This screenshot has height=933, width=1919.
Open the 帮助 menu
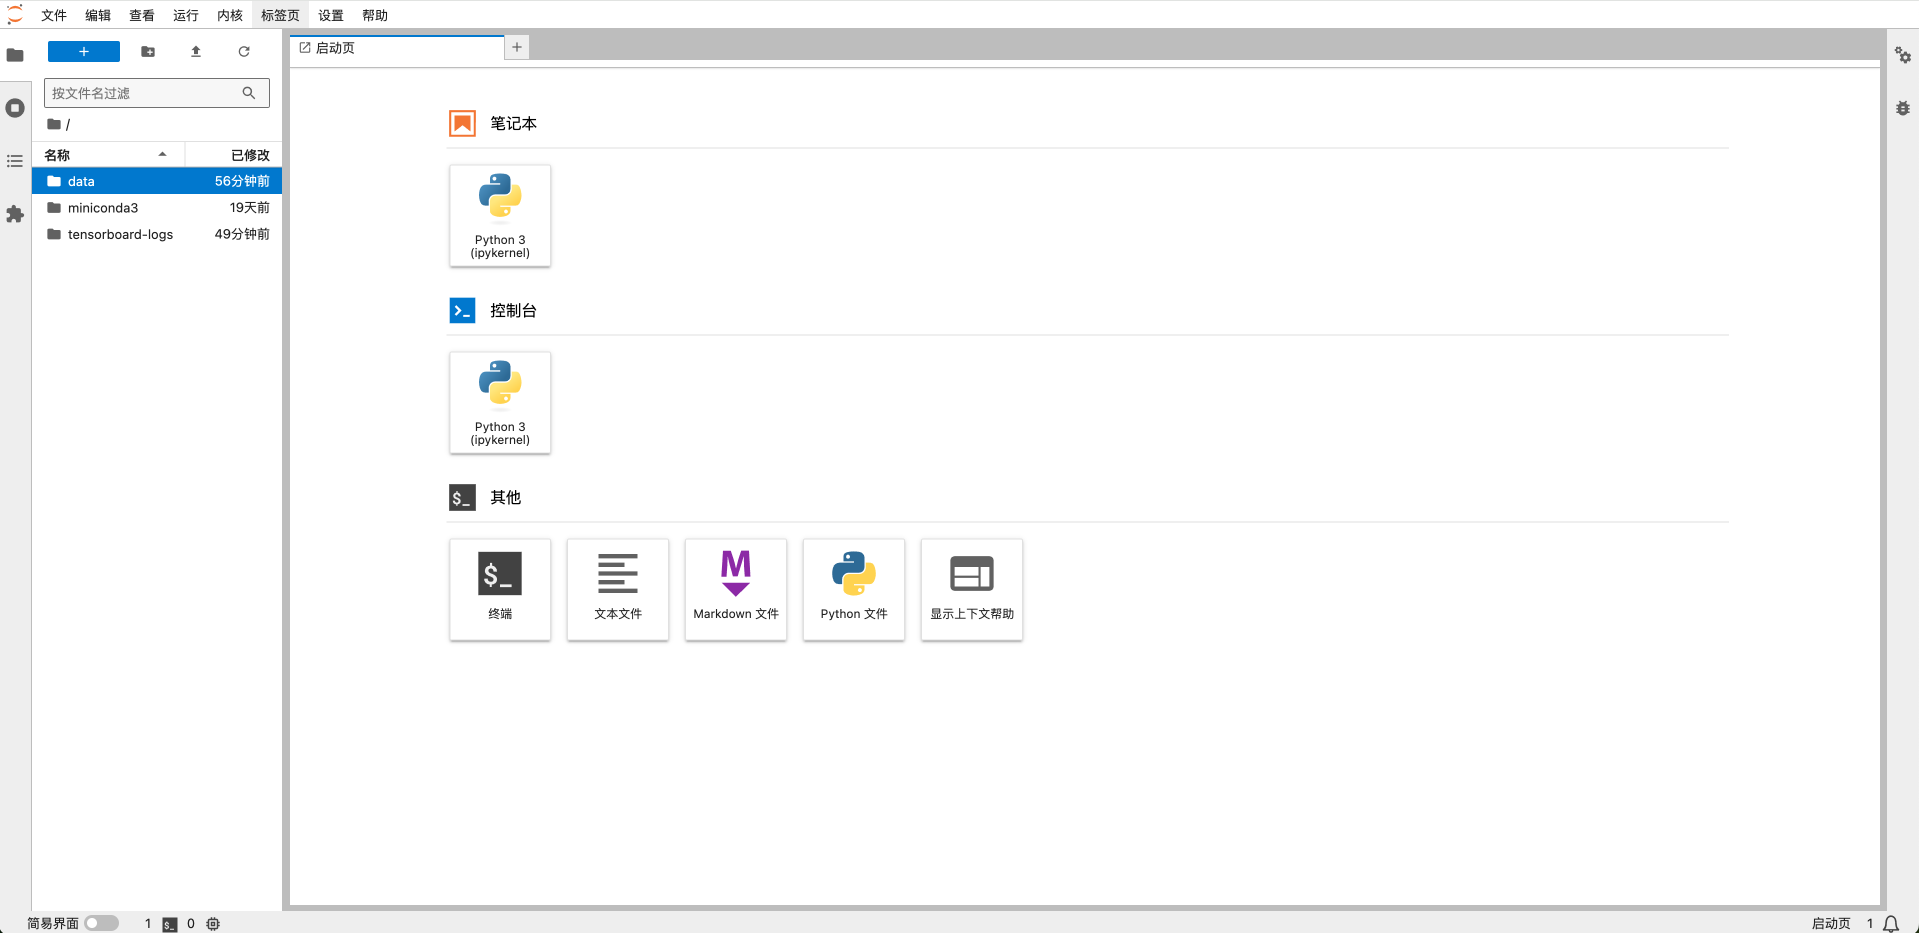click(x=375, y=15)
